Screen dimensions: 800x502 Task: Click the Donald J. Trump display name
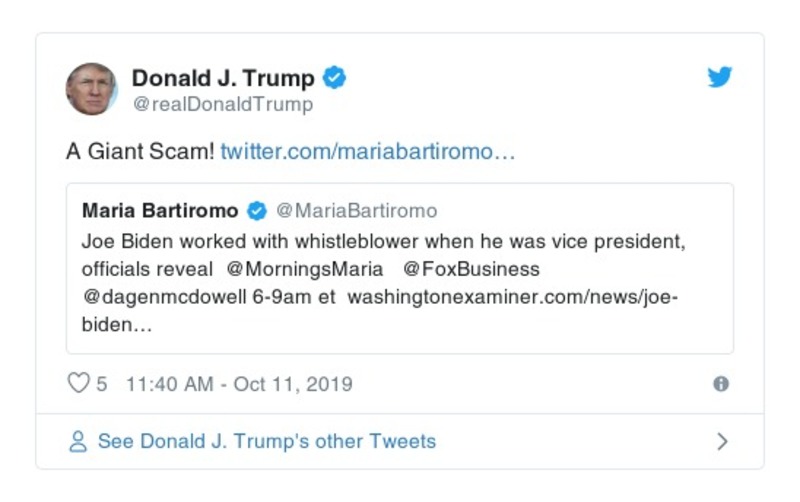pos(223,78)
